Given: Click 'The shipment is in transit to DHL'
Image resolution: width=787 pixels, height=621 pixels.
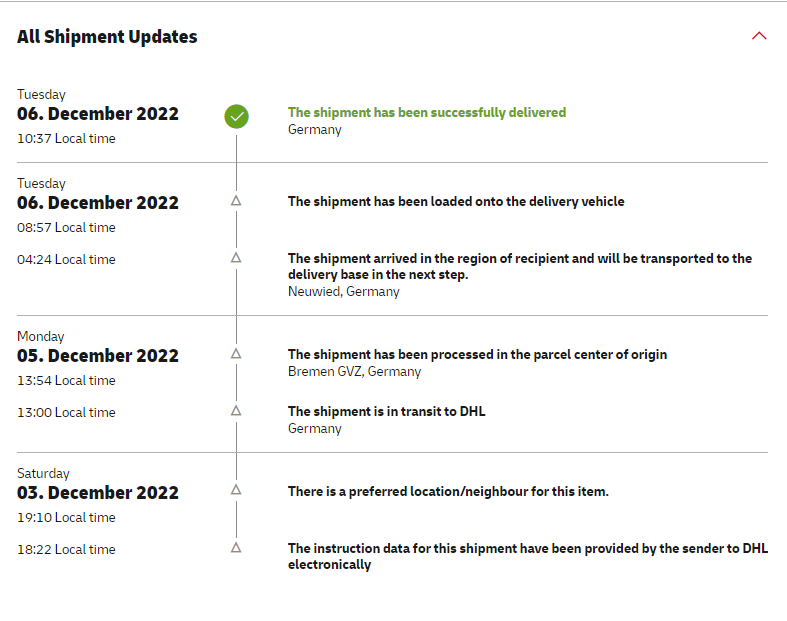Looking at the screenshot, I should (x=386, y=411).
